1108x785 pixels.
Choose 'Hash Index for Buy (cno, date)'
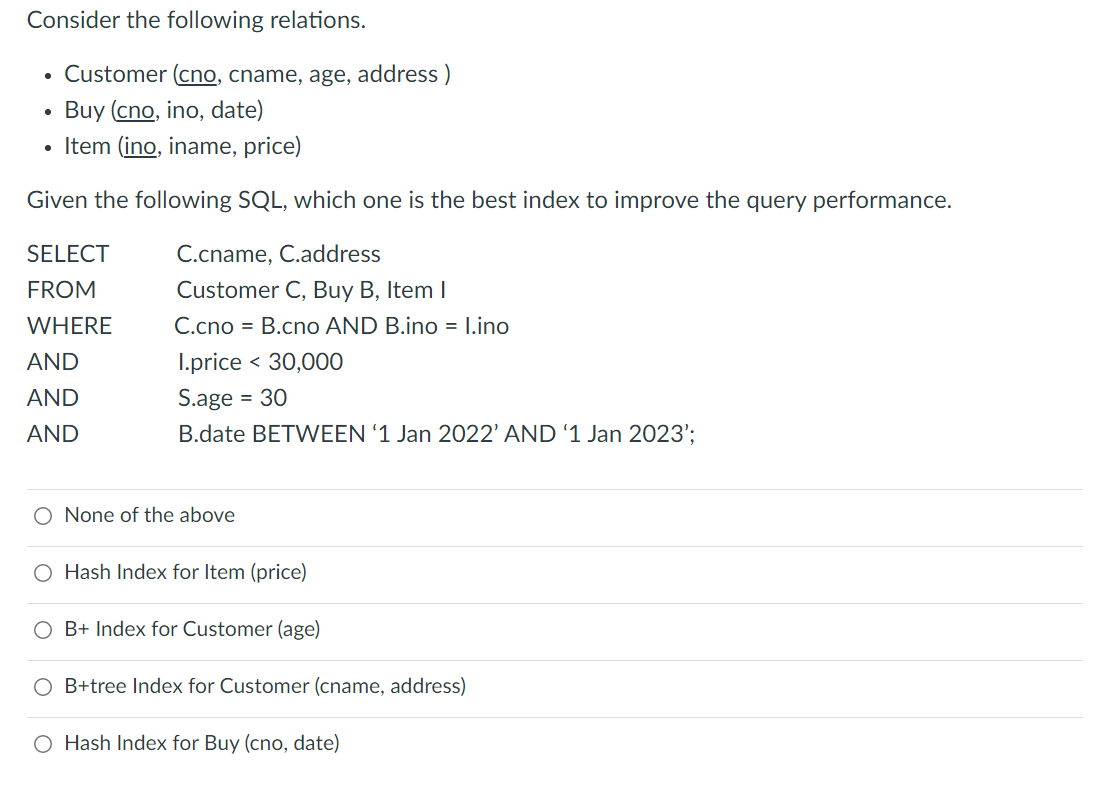pyautogui.click(x=43, y=743)
